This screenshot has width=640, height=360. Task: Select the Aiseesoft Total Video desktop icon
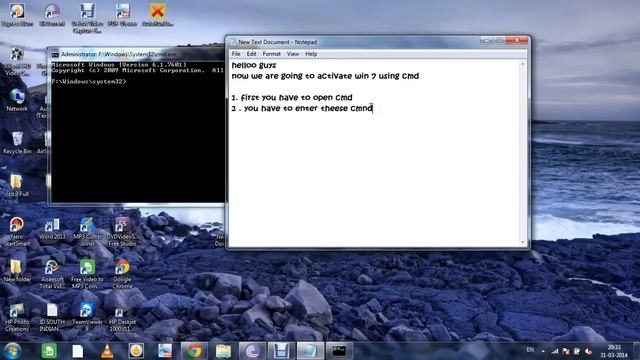click(52, 274)
